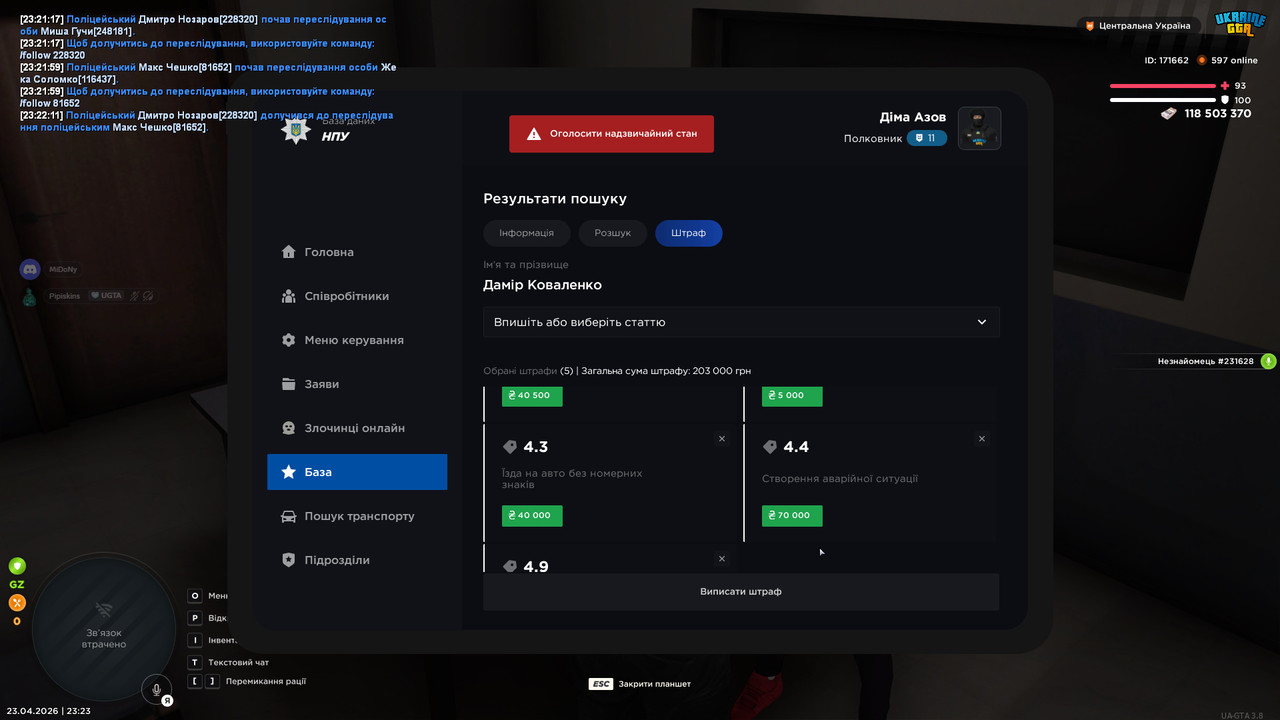
Task: Click the white armor bar
Action: [1163, 100]
